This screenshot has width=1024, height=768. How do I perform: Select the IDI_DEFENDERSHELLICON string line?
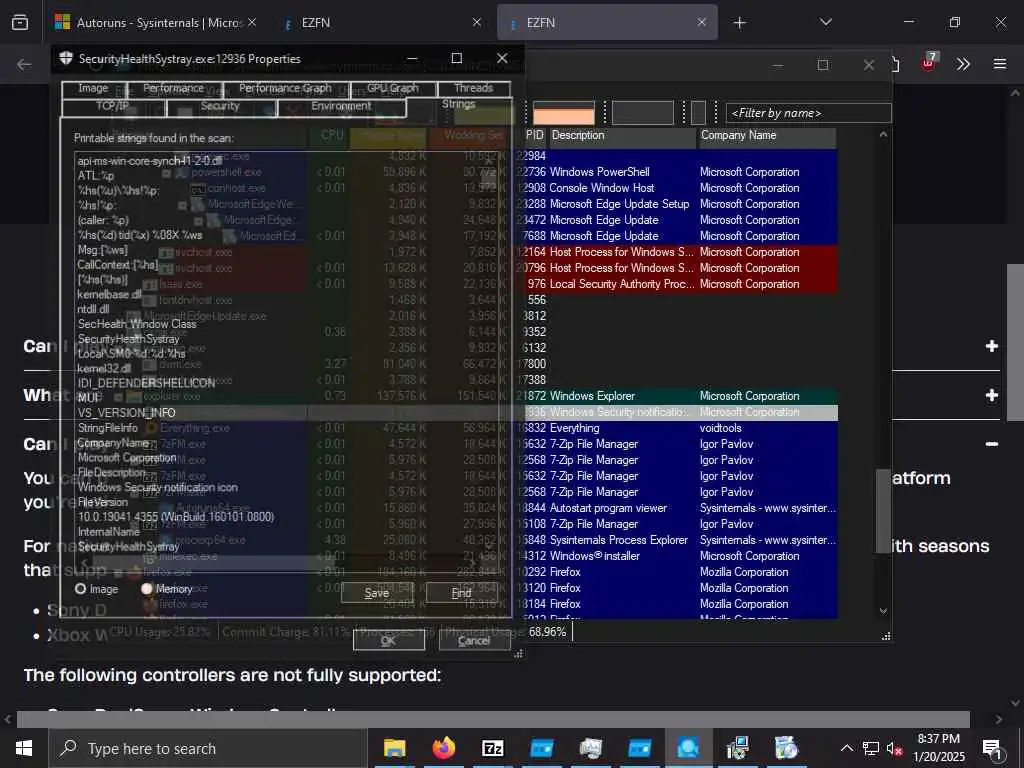(146, 383)
